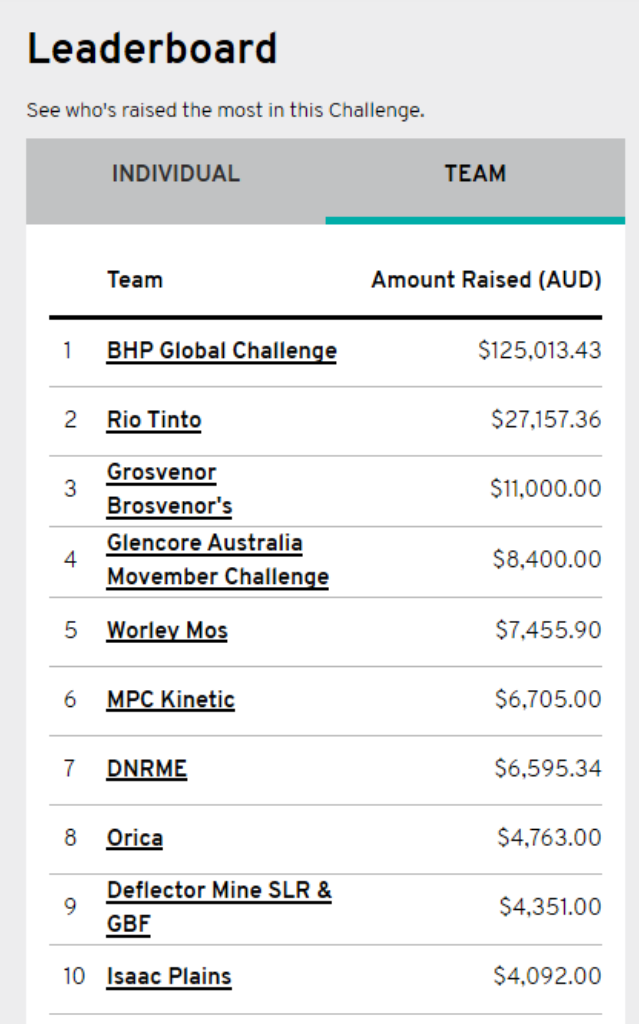This screenshot has height=1024, width=639.
Task: Click the Worley Mos team link
Action: pos(167,630)
